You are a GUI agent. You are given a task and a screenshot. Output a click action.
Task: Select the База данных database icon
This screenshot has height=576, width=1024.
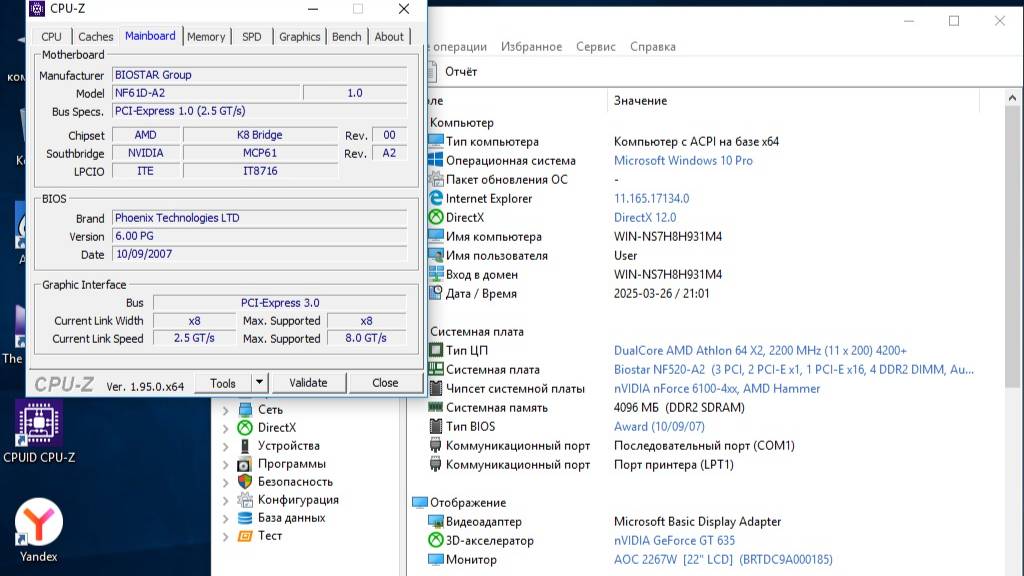[x=245, y=518]
